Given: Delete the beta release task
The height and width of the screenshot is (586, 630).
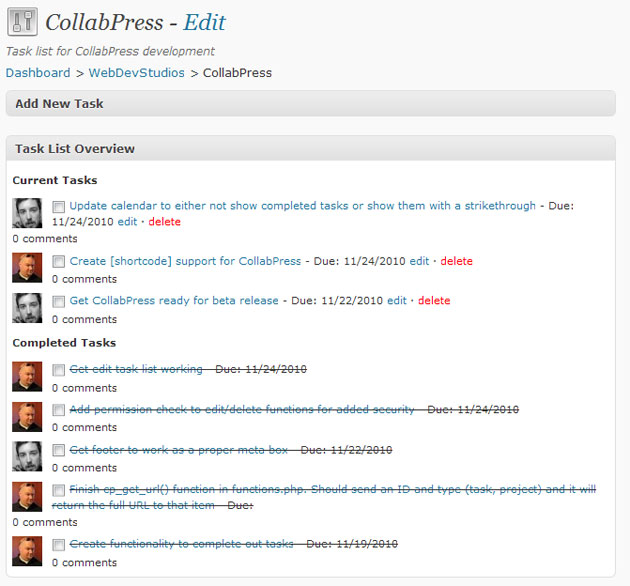Looking at the screenshot, I should point(434,301).
